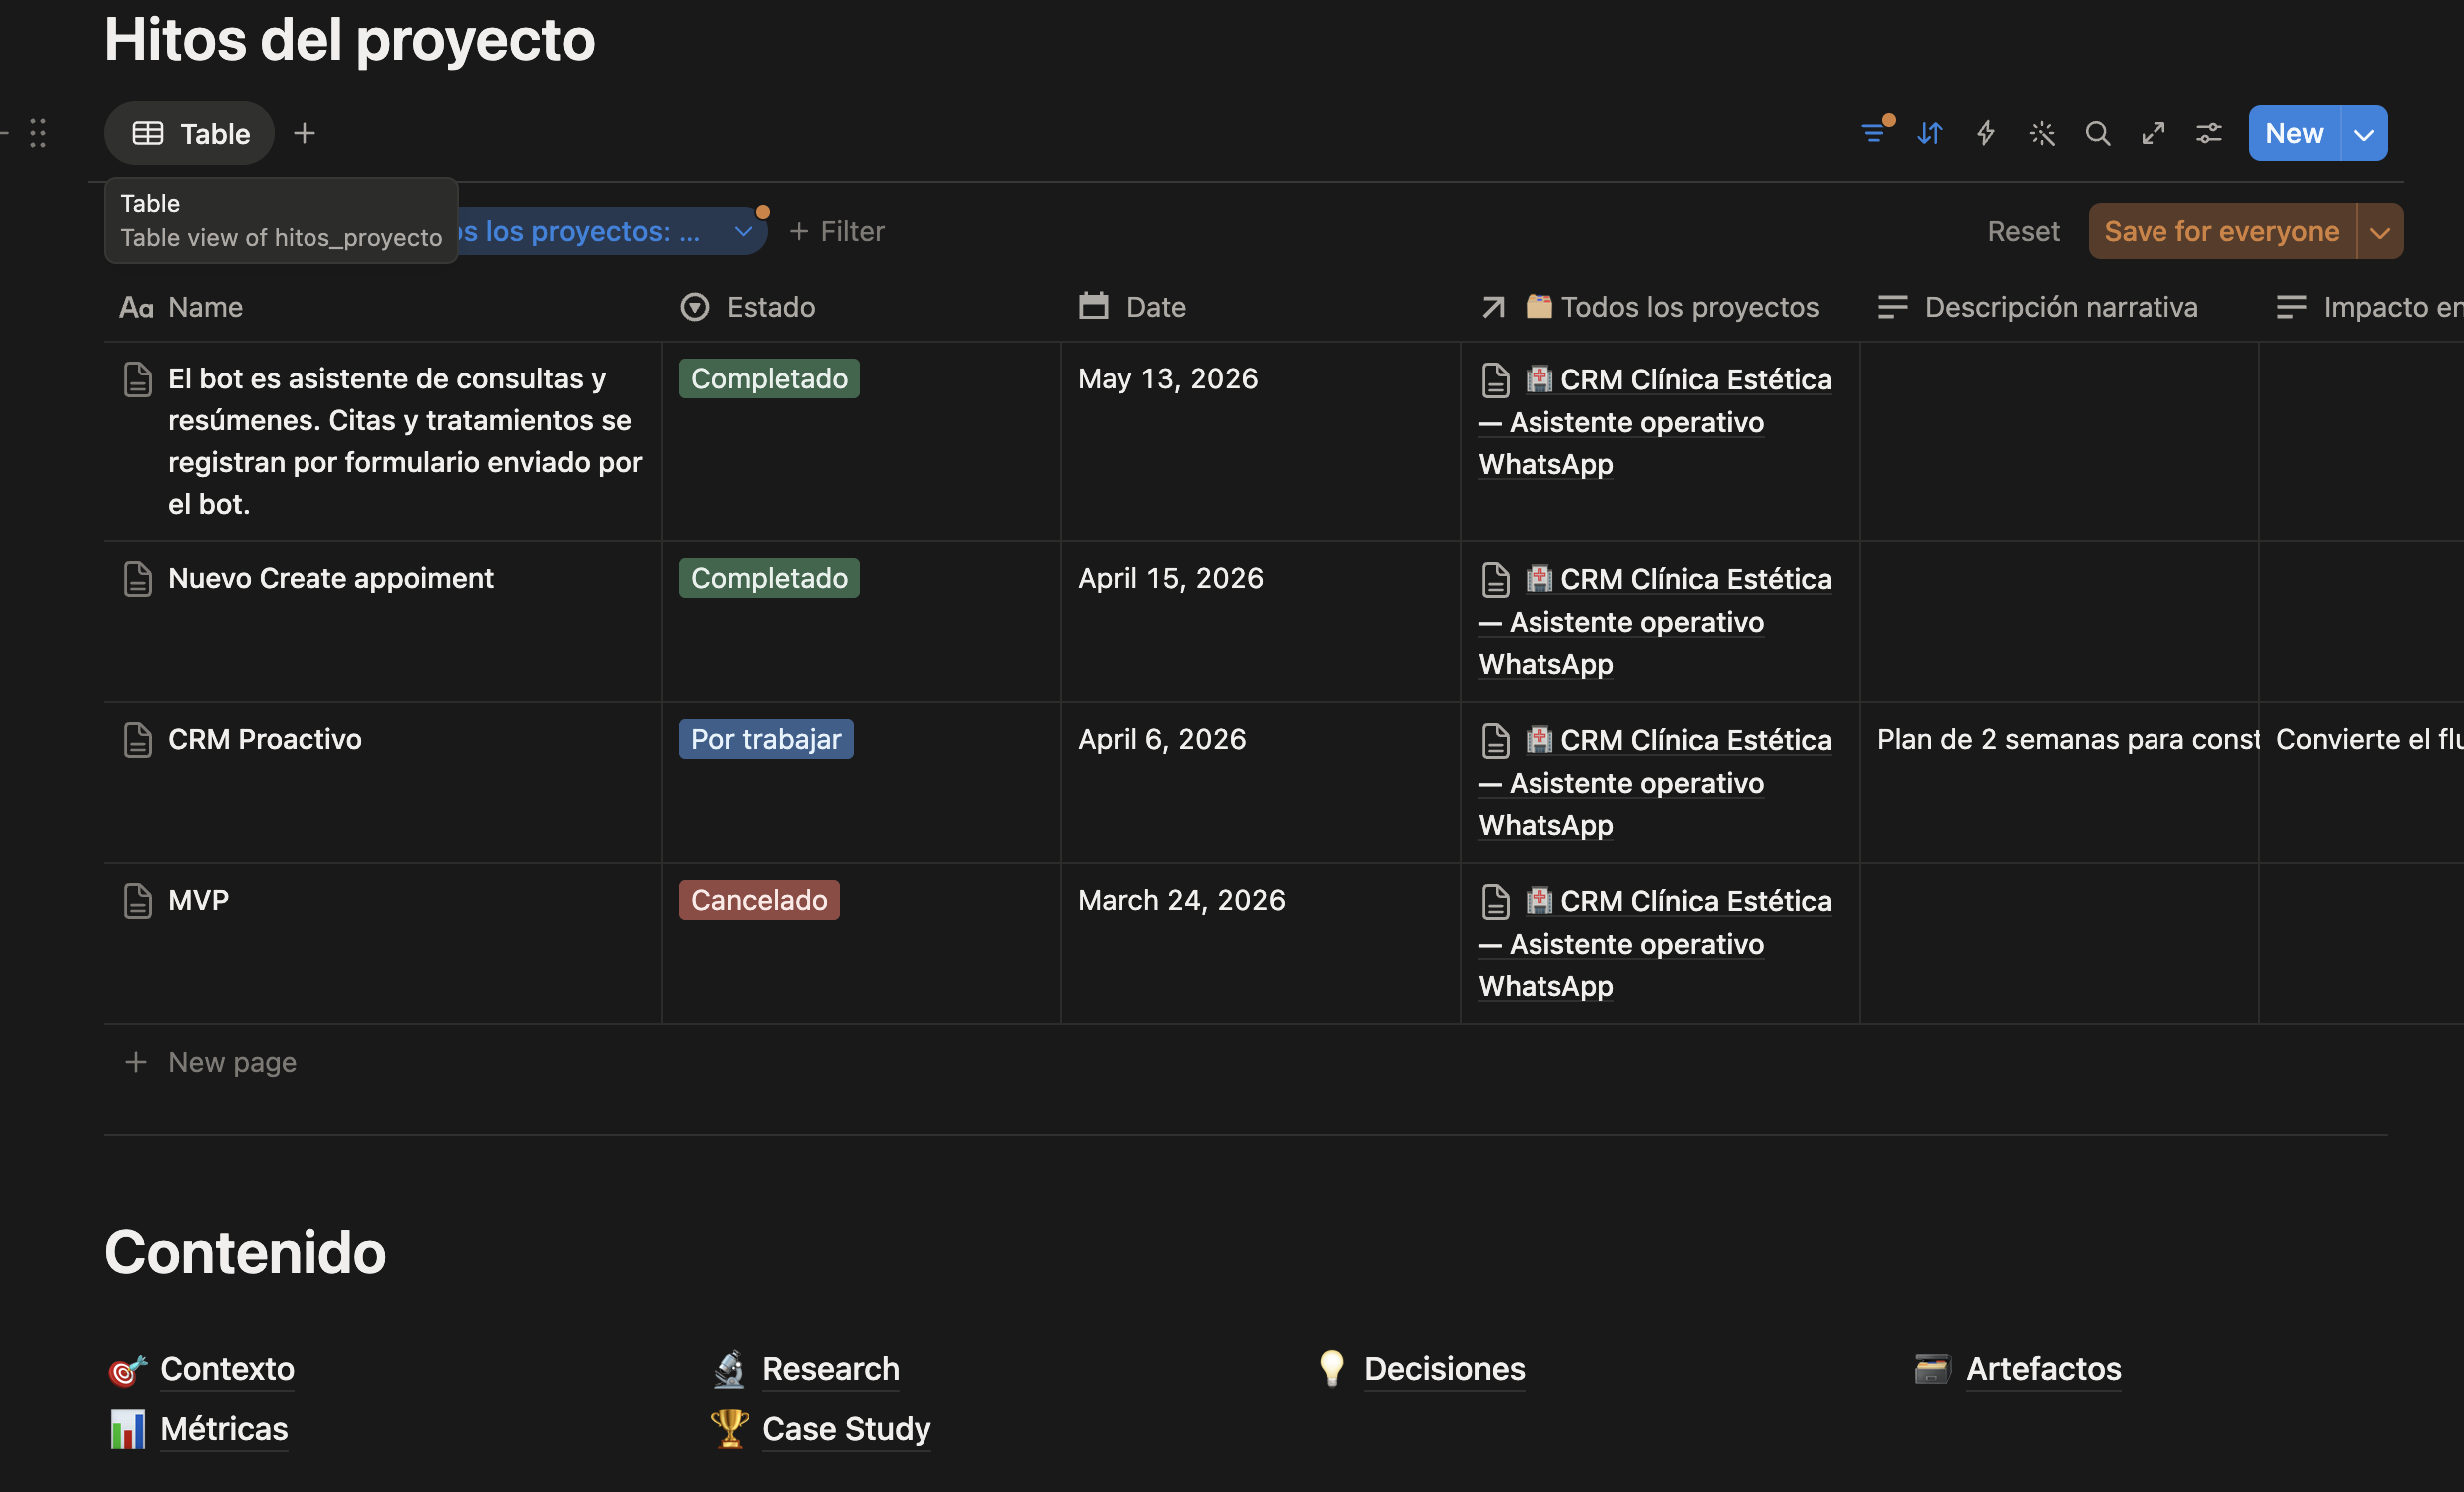This screenshot has width=2464, height=1492.
Task: Open the dropdown arrow beside Save for everyone
Action: point(2380,231)
